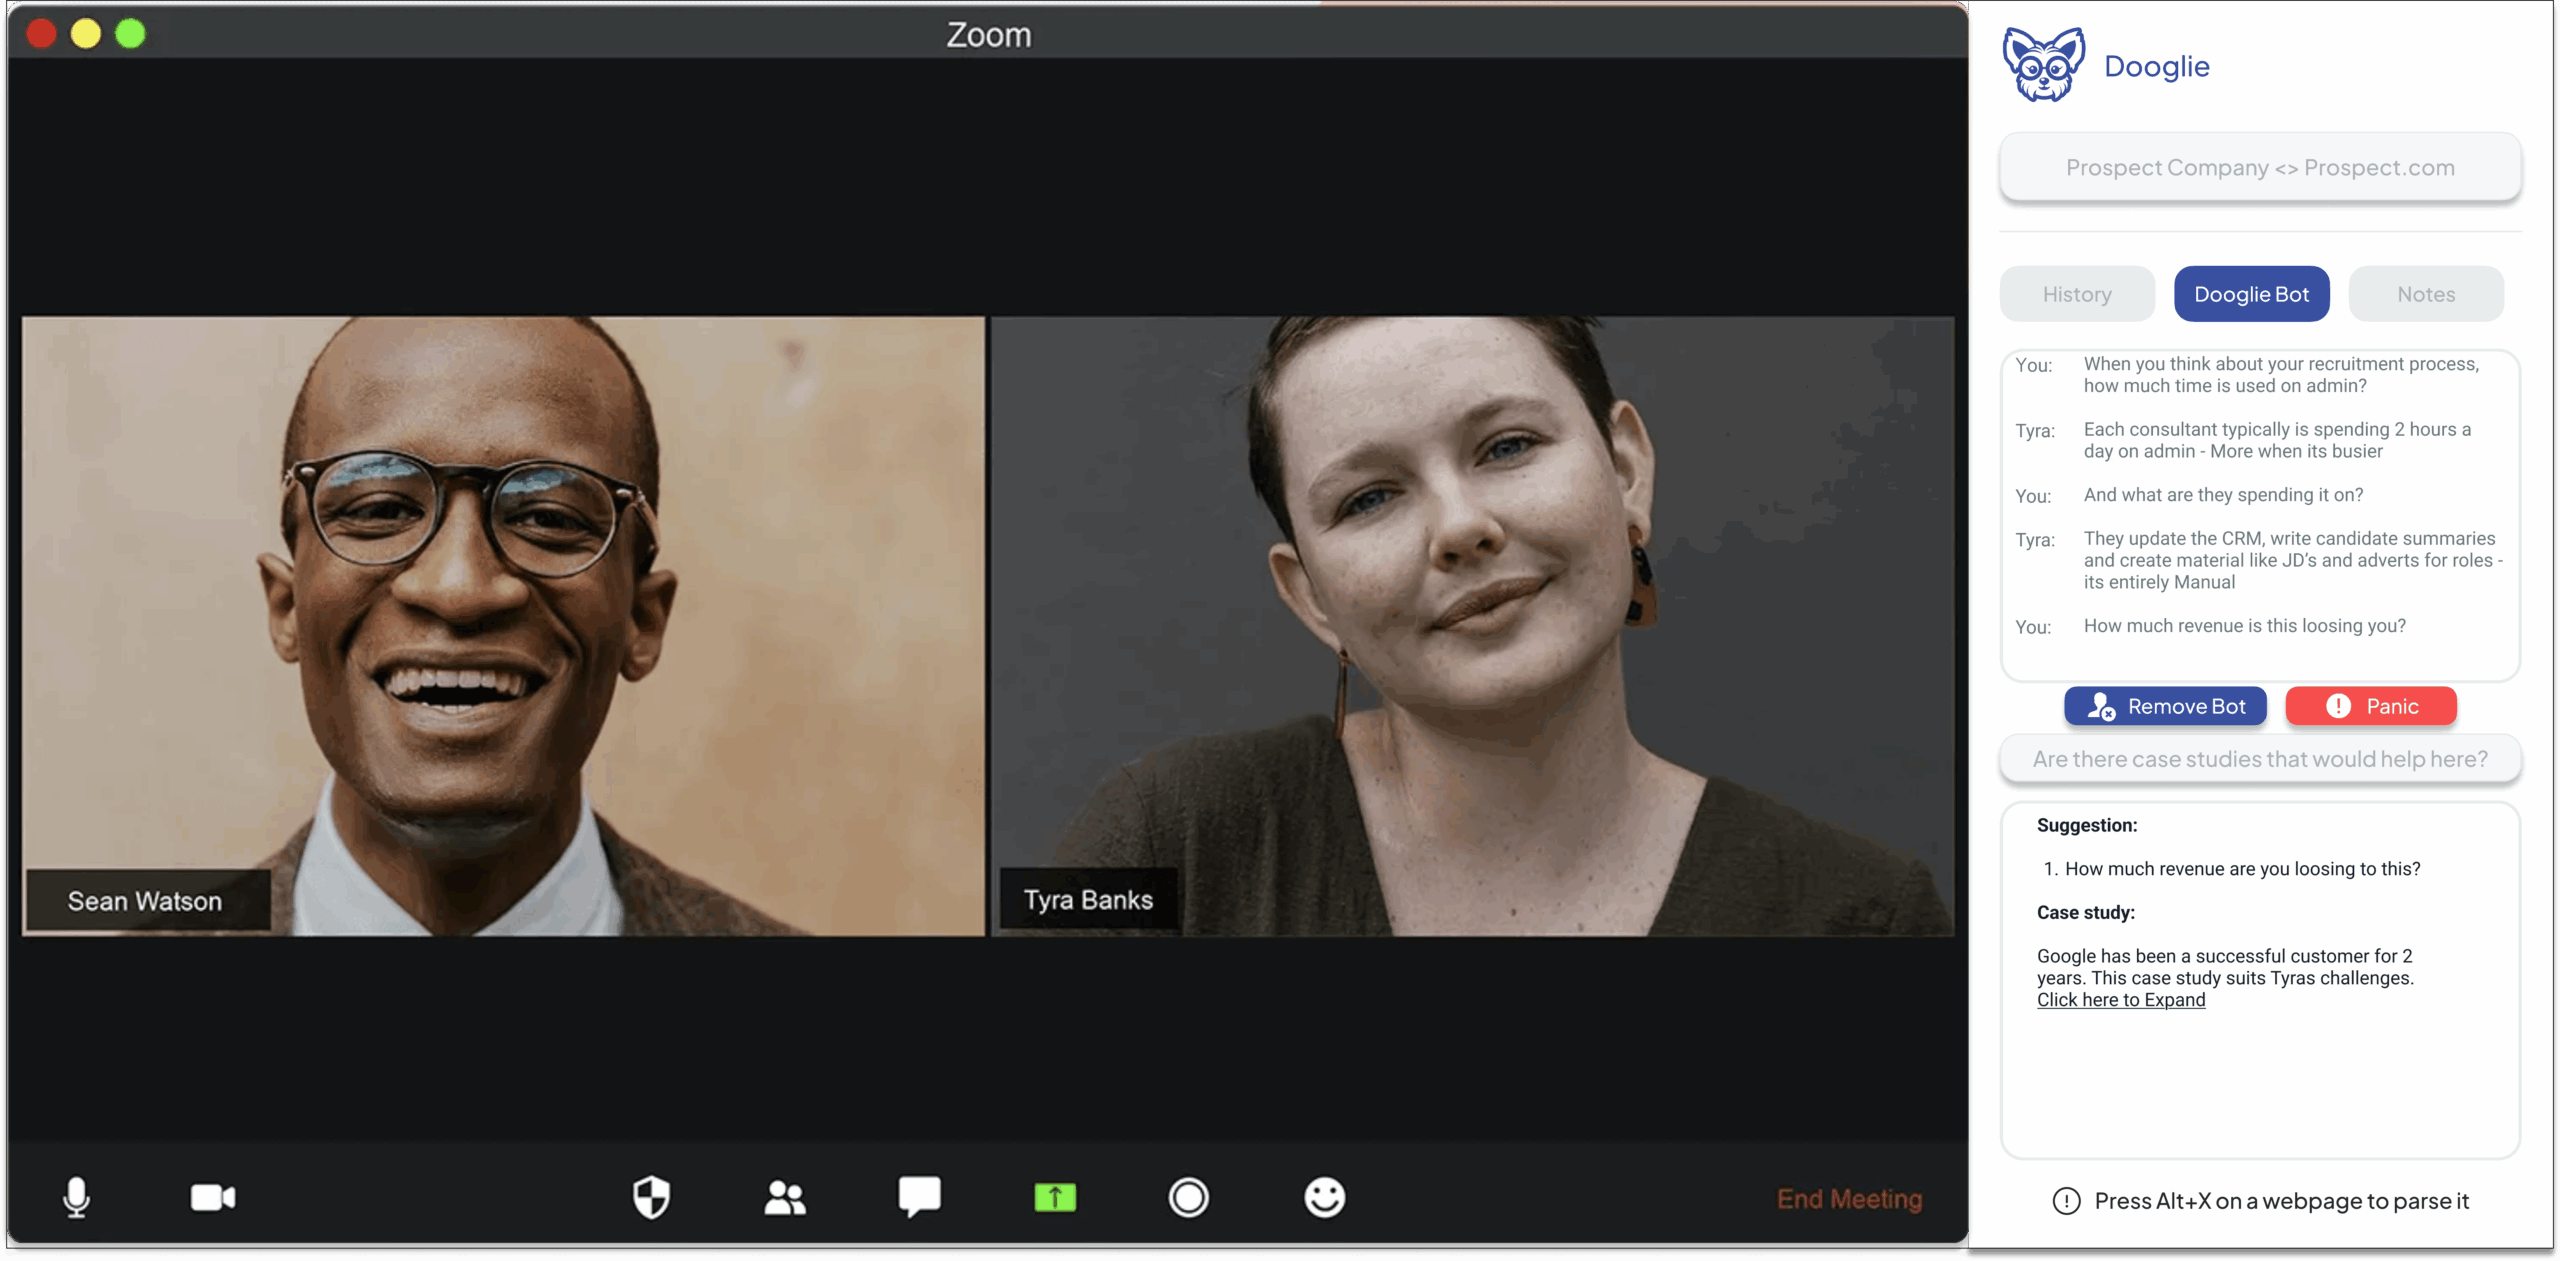Select the Dooglie Bot tab
Viewport: 2560px width, 1261px height.
click(x=2251, y=294)
